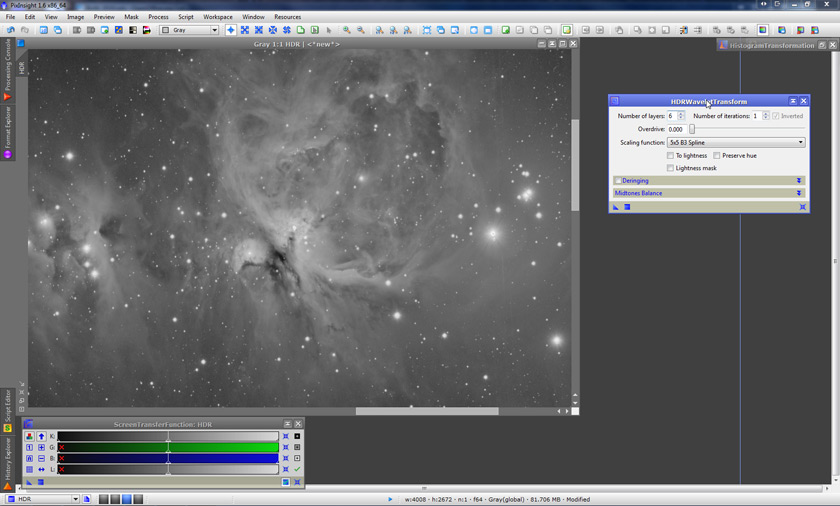This screenshot has width=840, height=506.
Task: Enable the To lightness checkbox
Action: coord(671,156)
